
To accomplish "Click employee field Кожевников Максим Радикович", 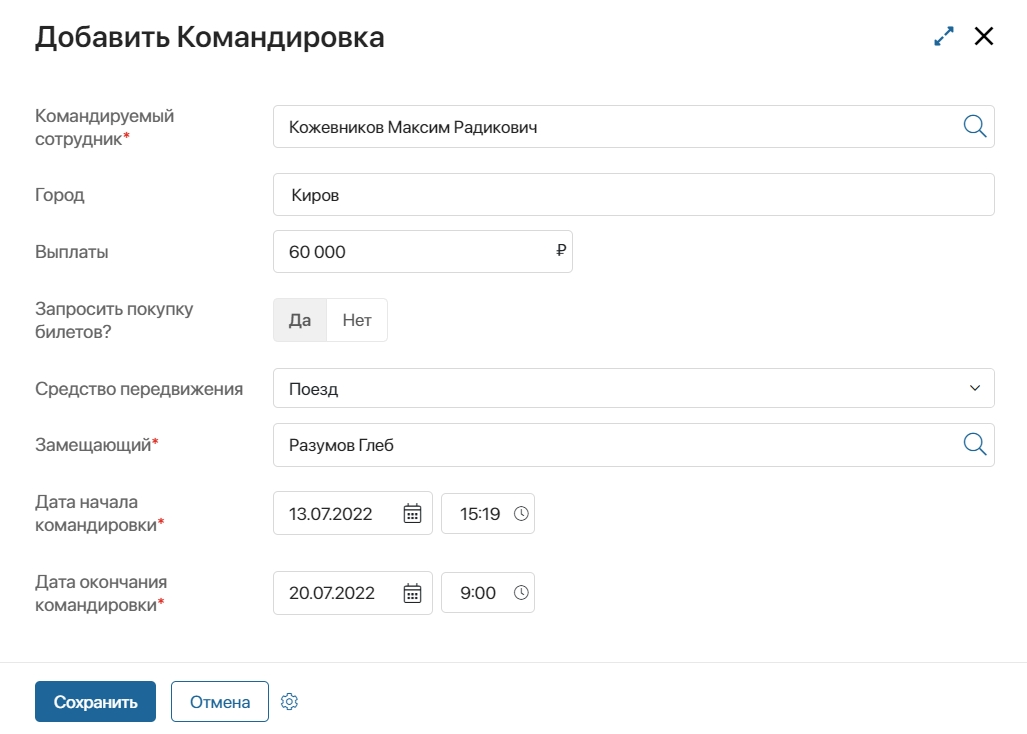I will [610, 127].
